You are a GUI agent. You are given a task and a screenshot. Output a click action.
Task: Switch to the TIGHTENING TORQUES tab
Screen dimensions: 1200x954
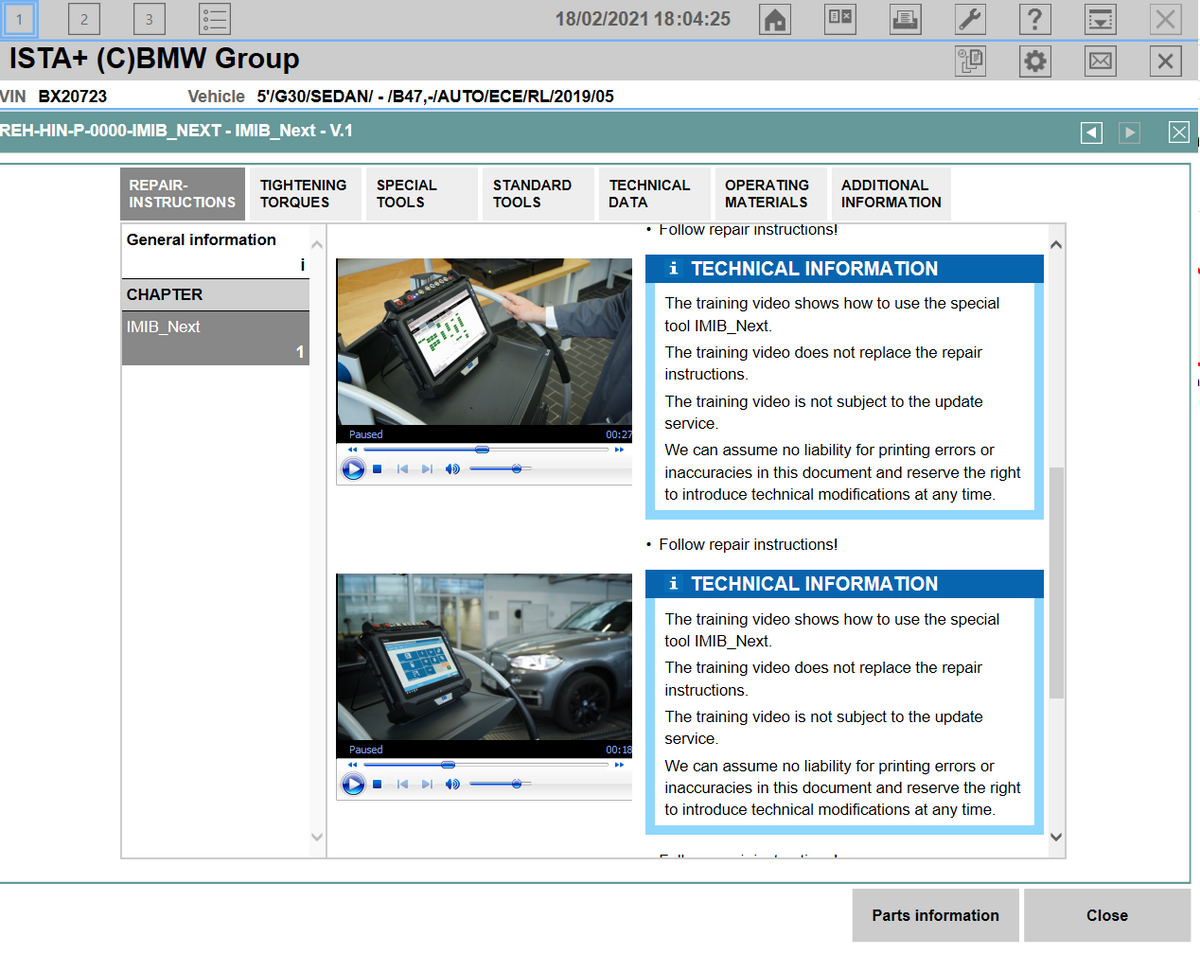[x=305, y=193]
